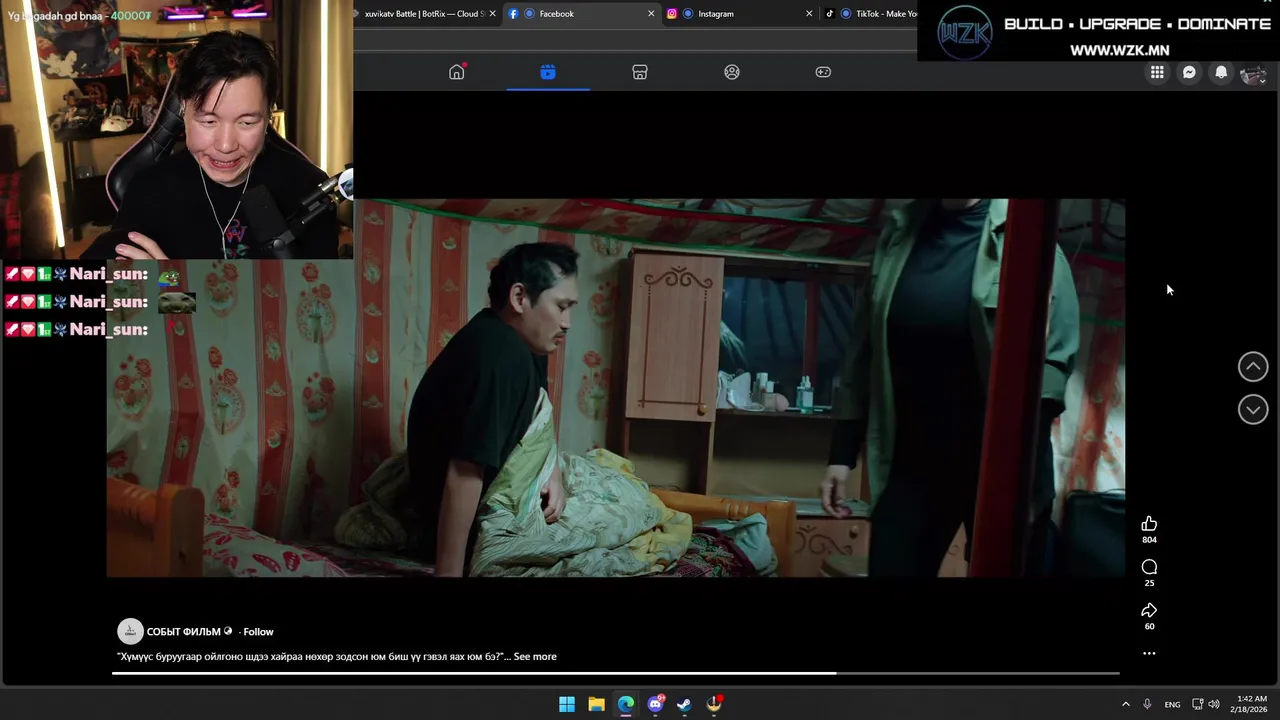The height and width of the screenshot is (720, 1280).
Task: Switch the ENG input language
Action: [x=1172, y=705]
